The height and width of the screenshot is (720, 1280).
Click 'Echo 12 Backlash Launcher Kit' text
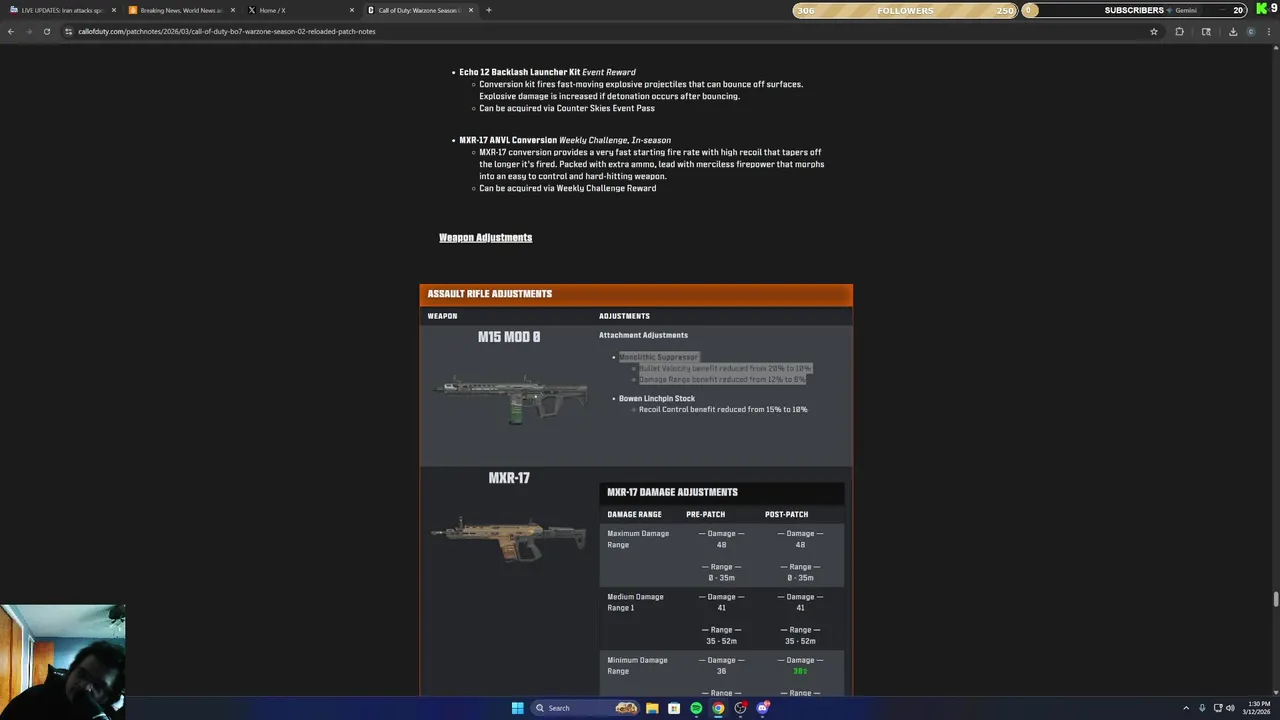(519, 72)
